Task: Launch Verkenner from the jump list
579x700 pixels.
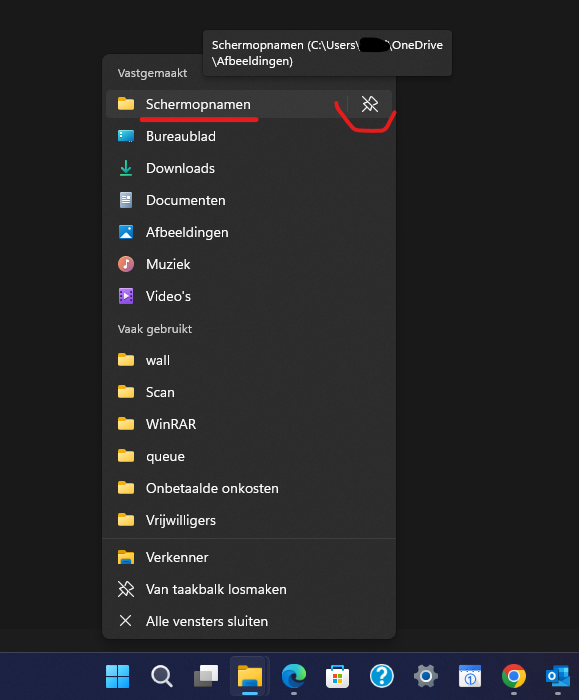Action: 249,557
